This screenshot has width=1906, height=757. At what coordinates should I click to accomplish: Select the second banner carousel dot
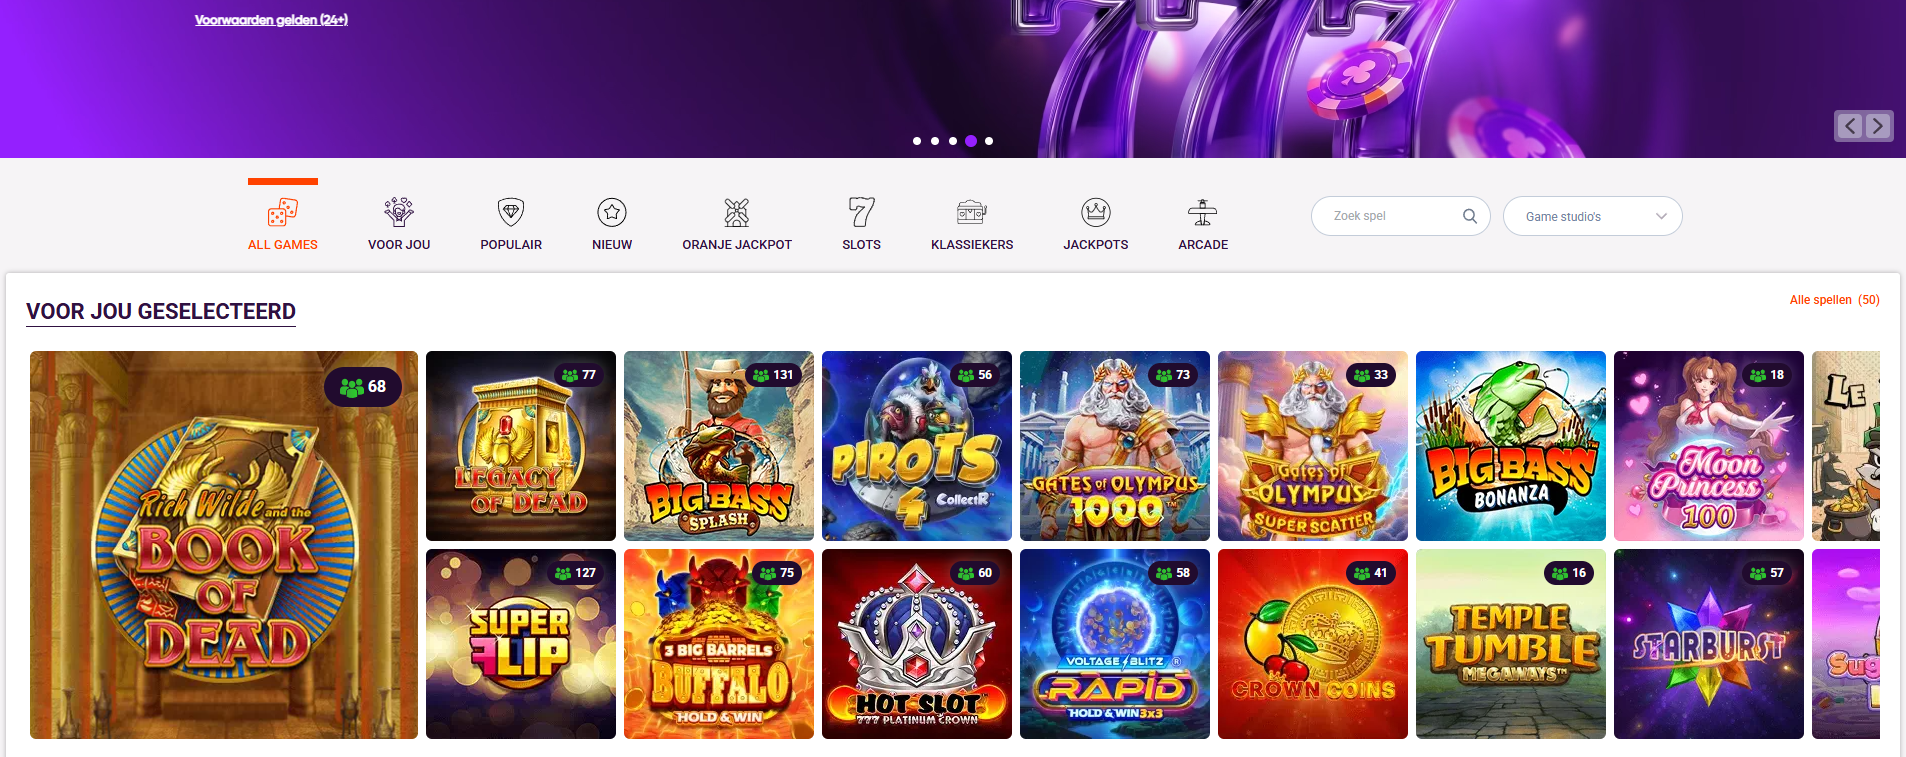(x=935, y=141)
